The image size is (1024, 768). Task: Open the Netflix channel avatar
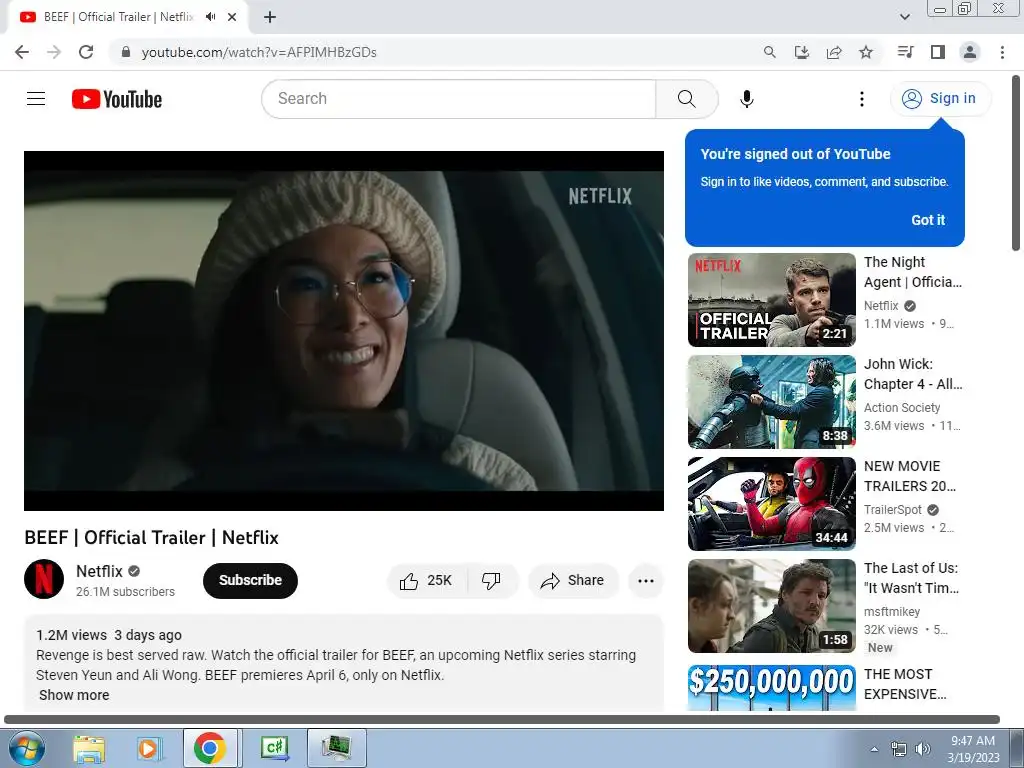click(x=44, y=579)
